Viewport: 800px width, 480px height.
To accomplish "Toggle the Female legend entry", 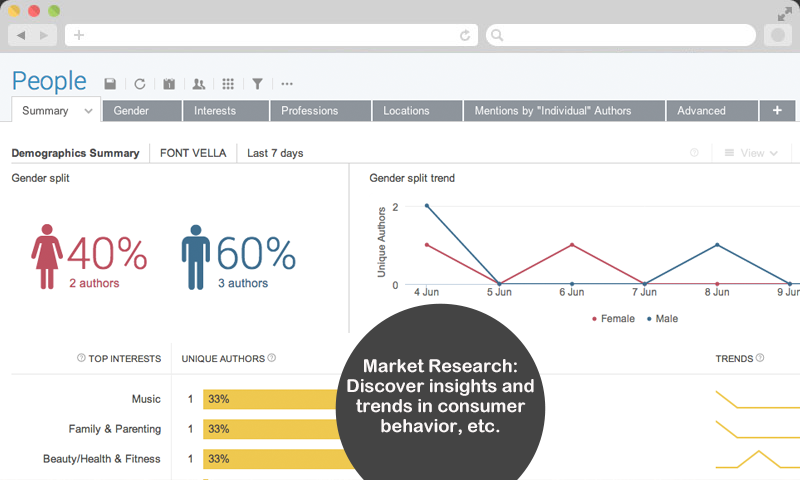I will (613, 318).
